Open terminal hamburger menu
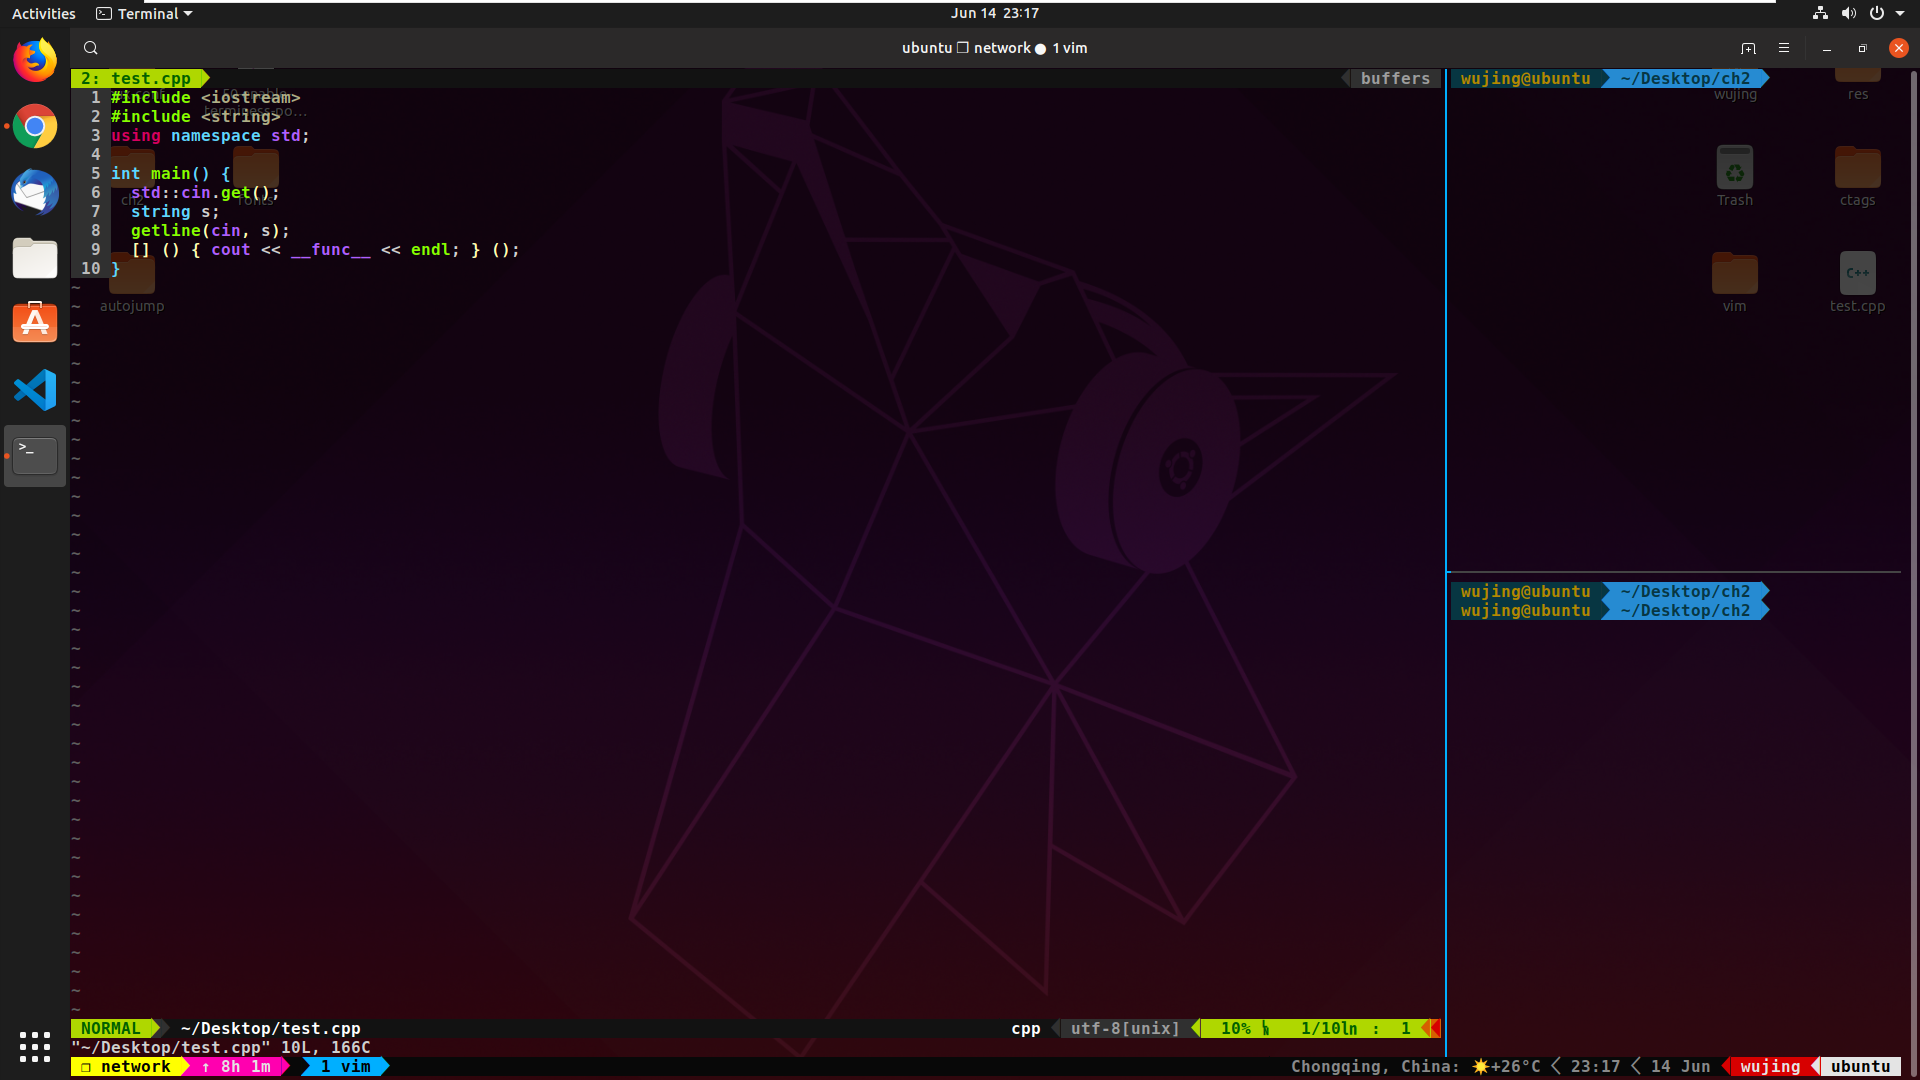This screenshot has height=1080, width=1920. point(1784,48)
